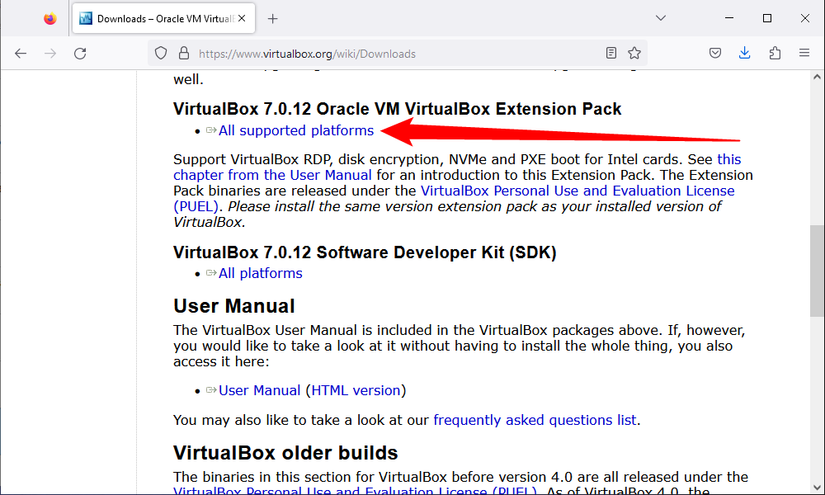
Task: Reload the page with the refresh icon
Action: click(80, 53)
